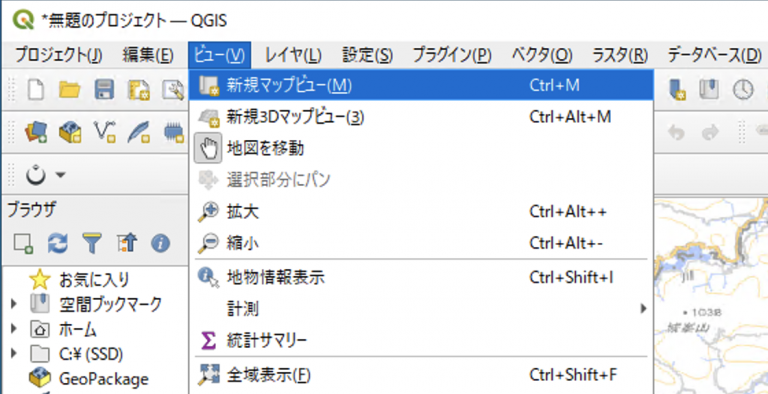The width and height of the screenshot is (768, 394).
Task: Open the データベース(D) menu
Action: point(715,55)
